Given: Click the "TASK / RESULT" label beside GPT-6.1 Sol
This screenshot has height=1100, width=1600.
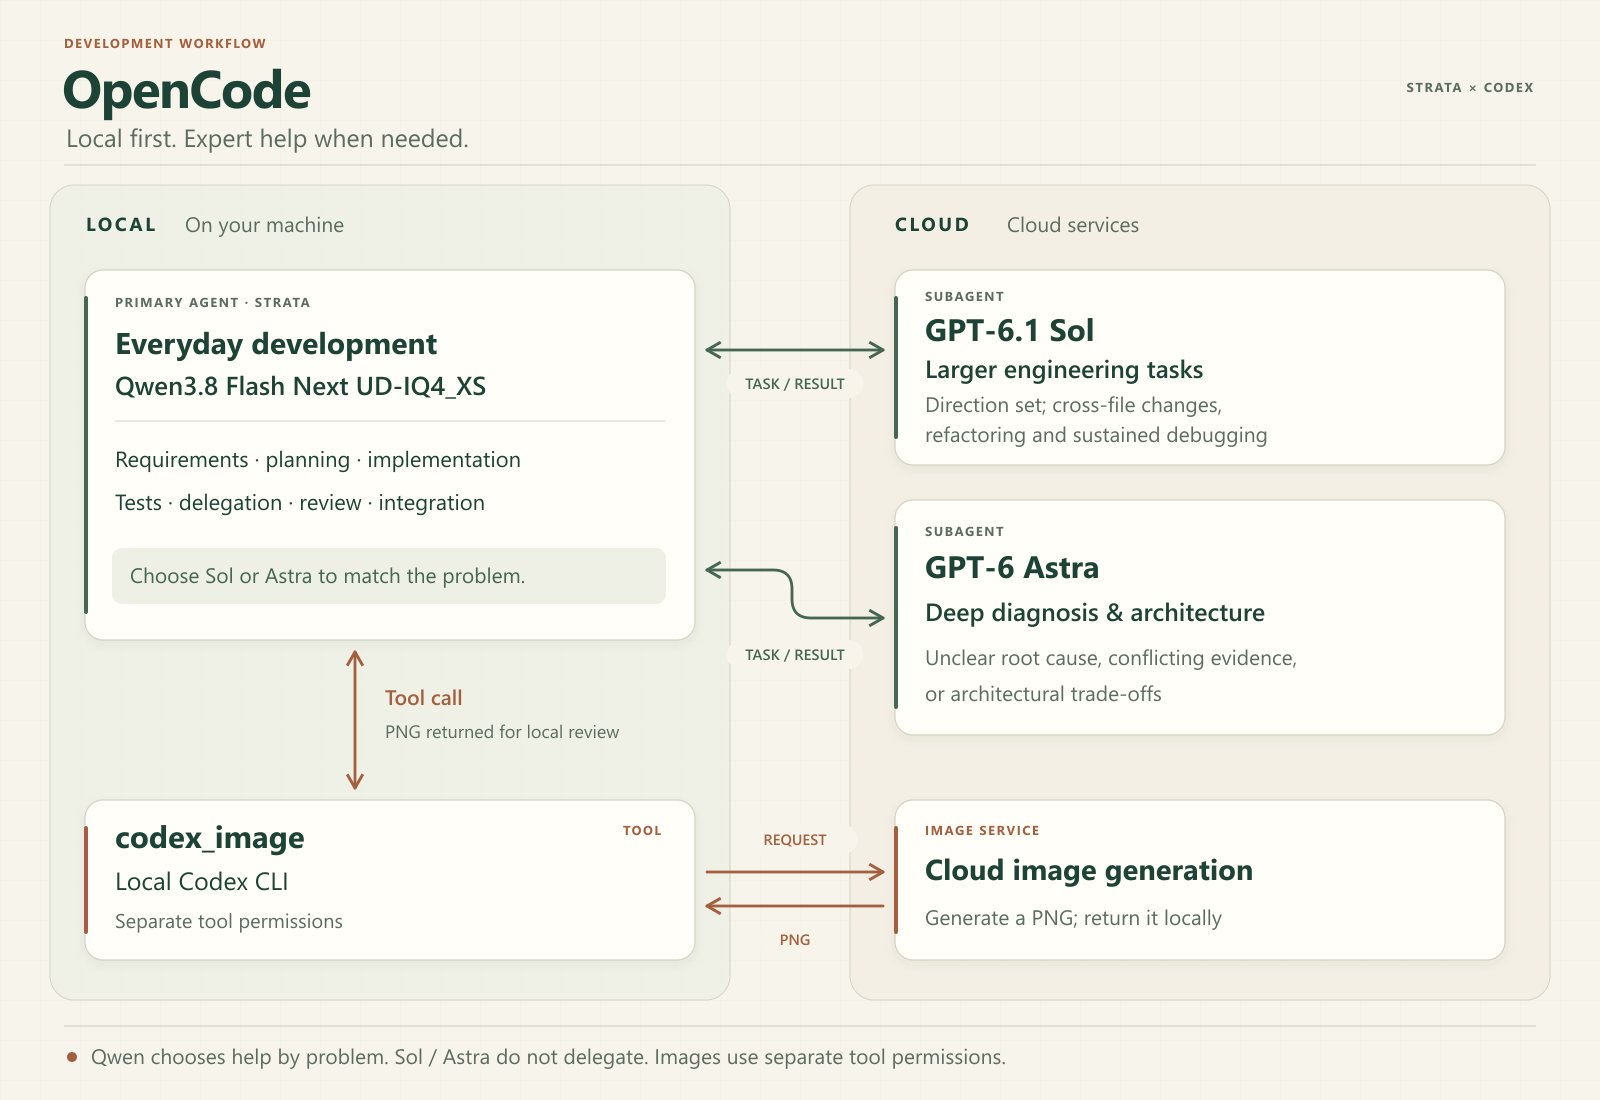Looking at the screenshot, I should click(x=795, y=384).
